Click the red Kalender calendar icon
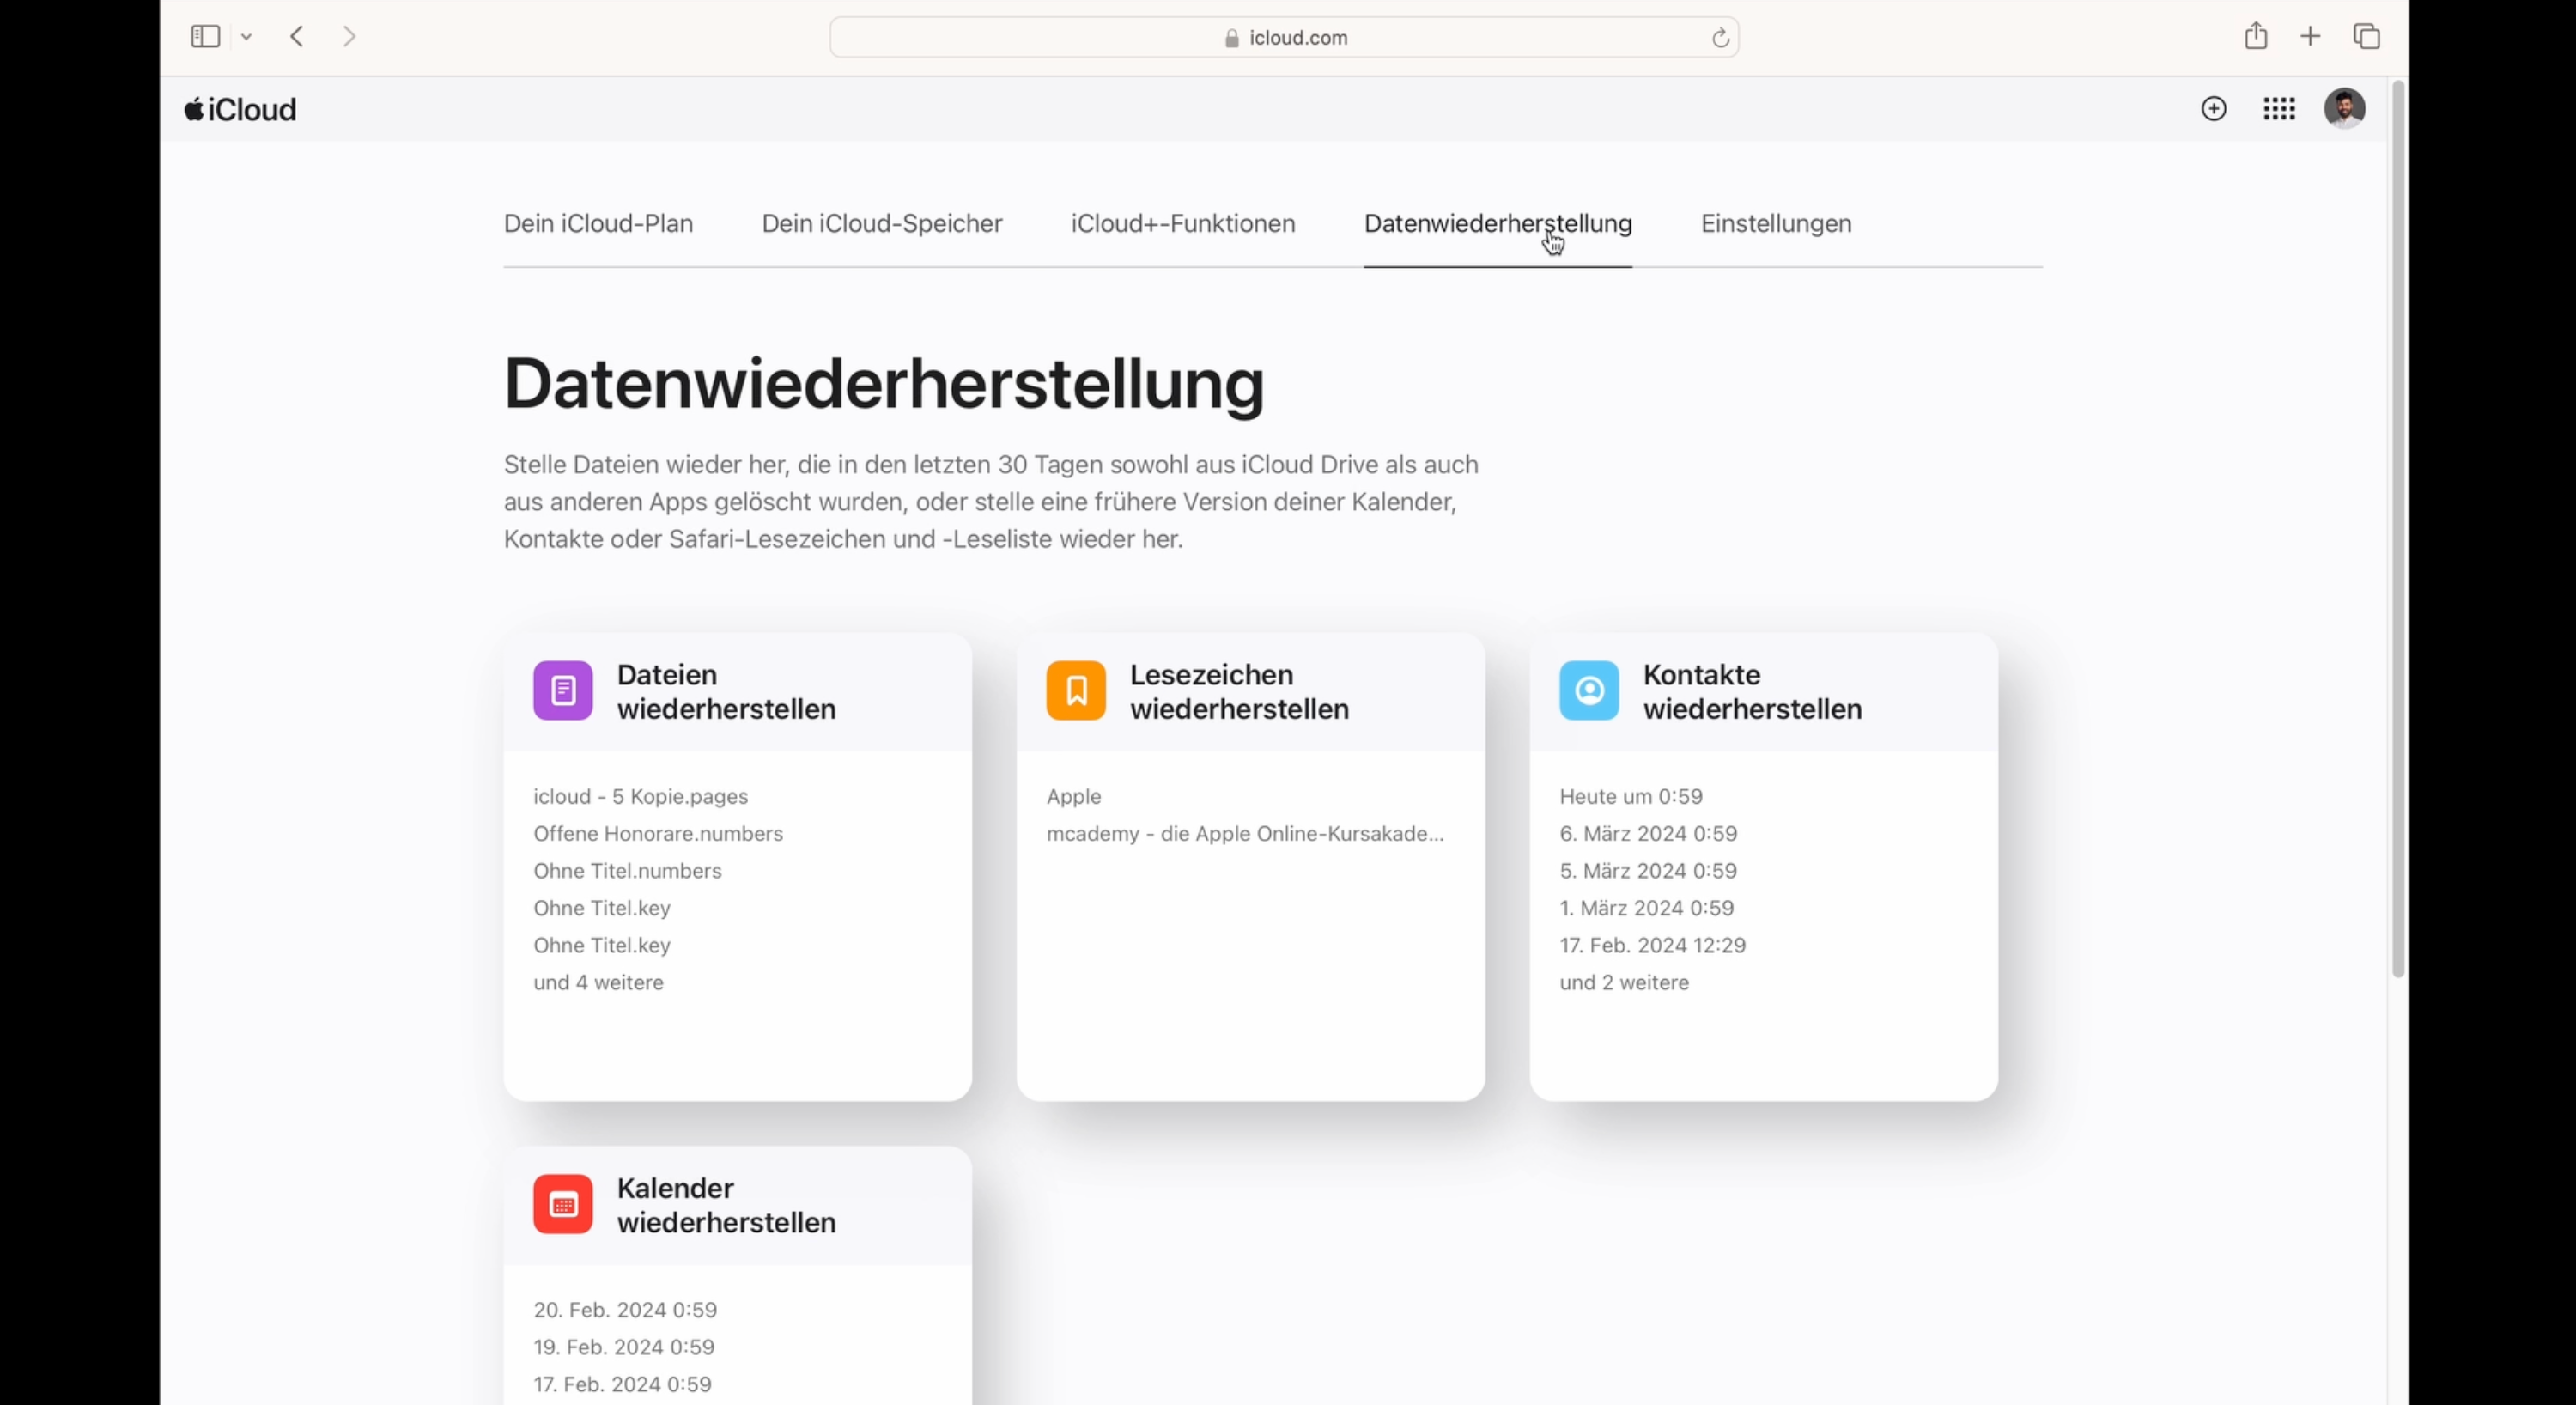Image resolution: width=2576 pixels, height=1405 pixels. pyautogui.click(x=562, y=1204)
